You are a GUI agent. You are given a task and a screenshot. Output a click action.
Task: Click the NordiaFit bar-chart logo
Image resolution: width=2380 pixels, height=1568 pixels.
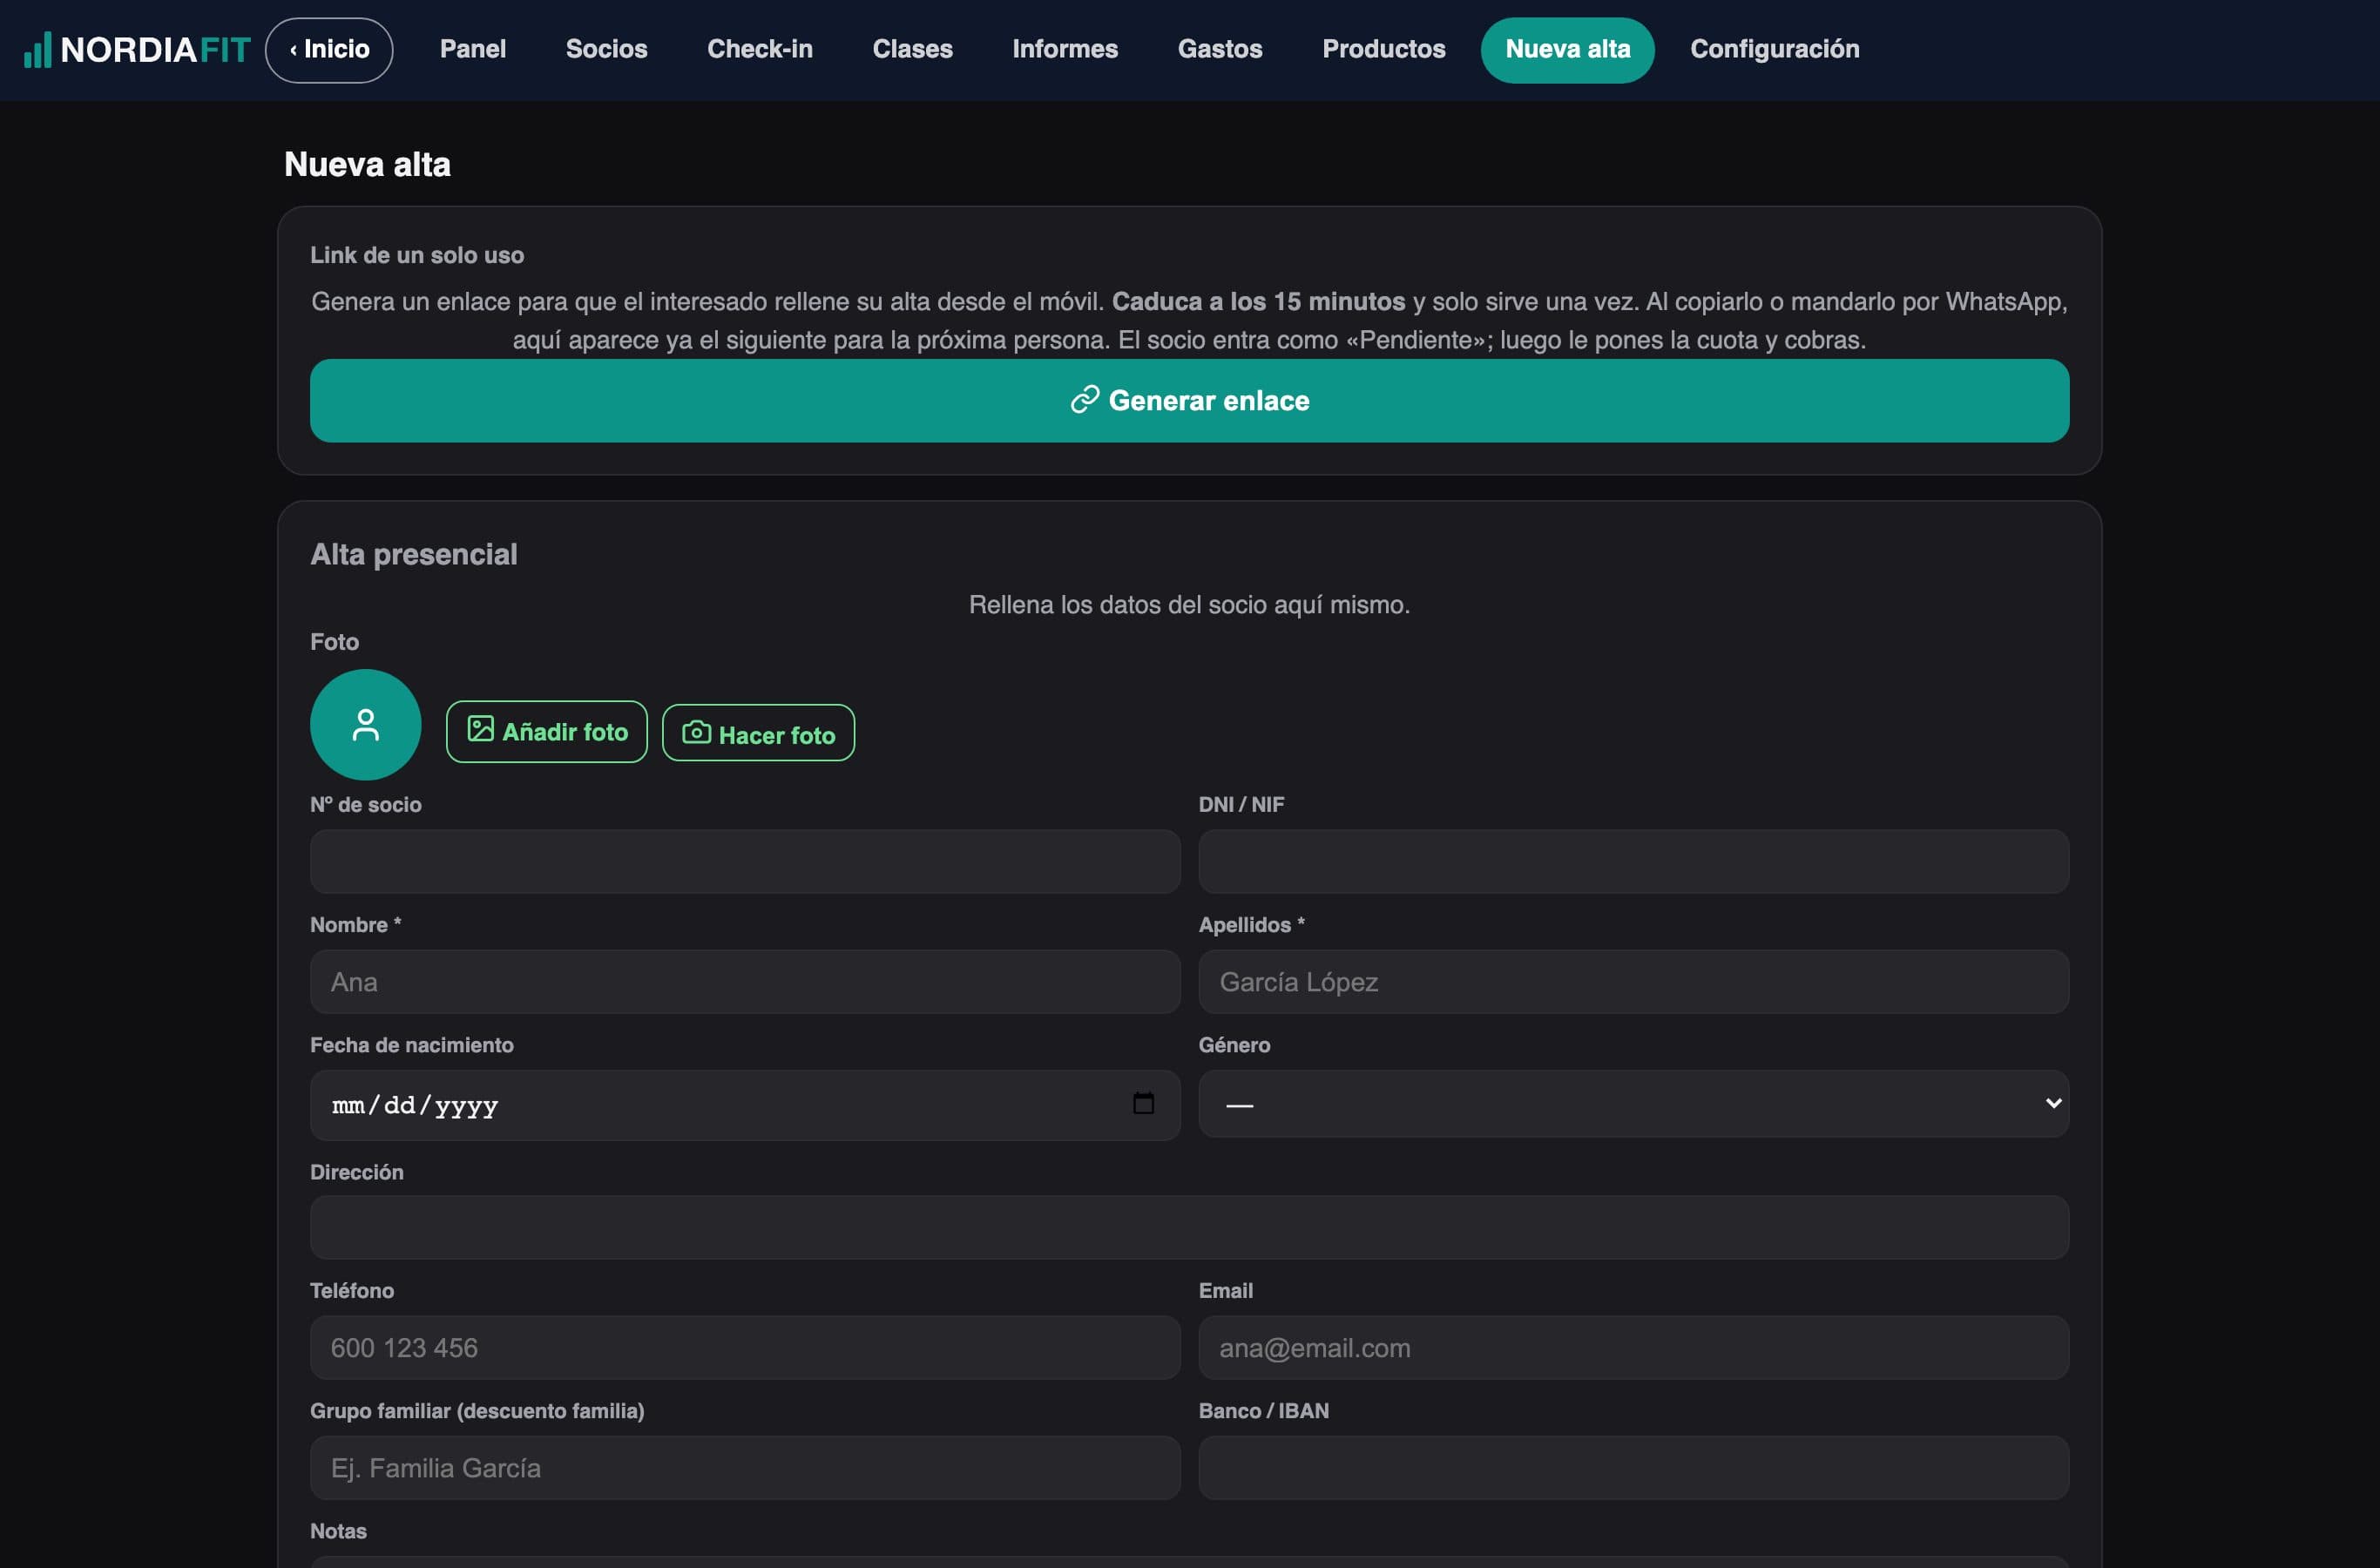[37, 50]
